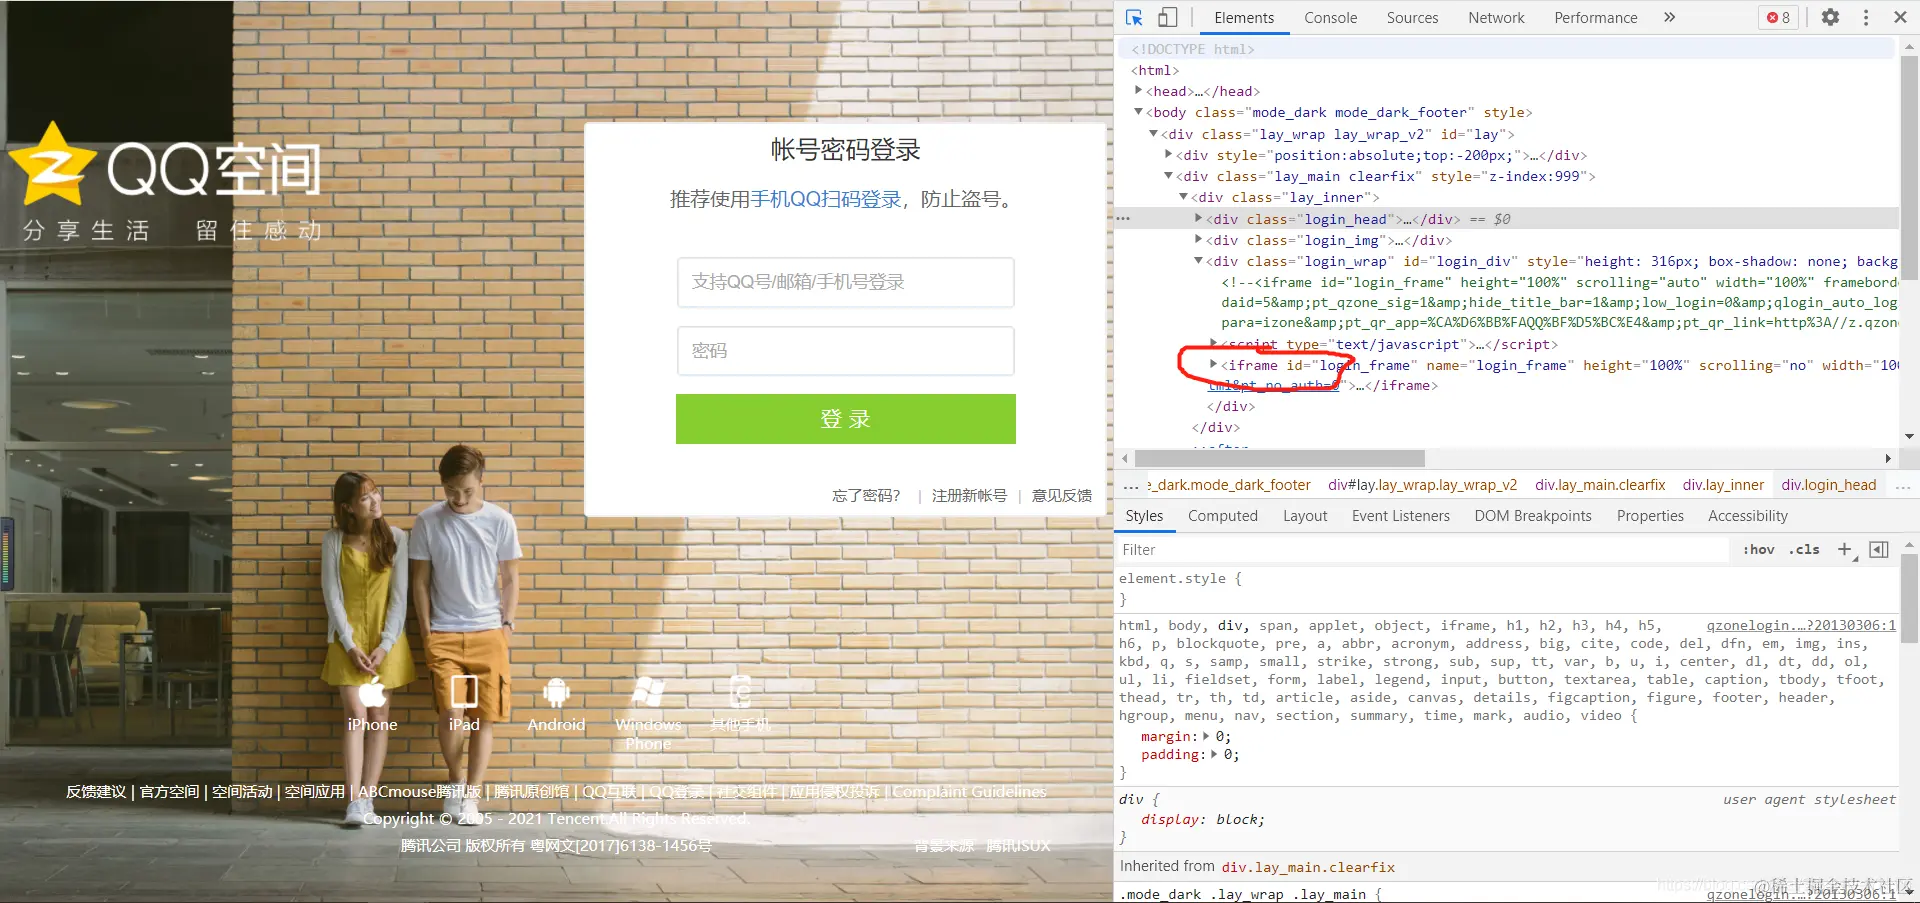Select the inspect element picker tool
Screen dimensions: 1920x903
pyautogui.click(x=1133, y=17)
